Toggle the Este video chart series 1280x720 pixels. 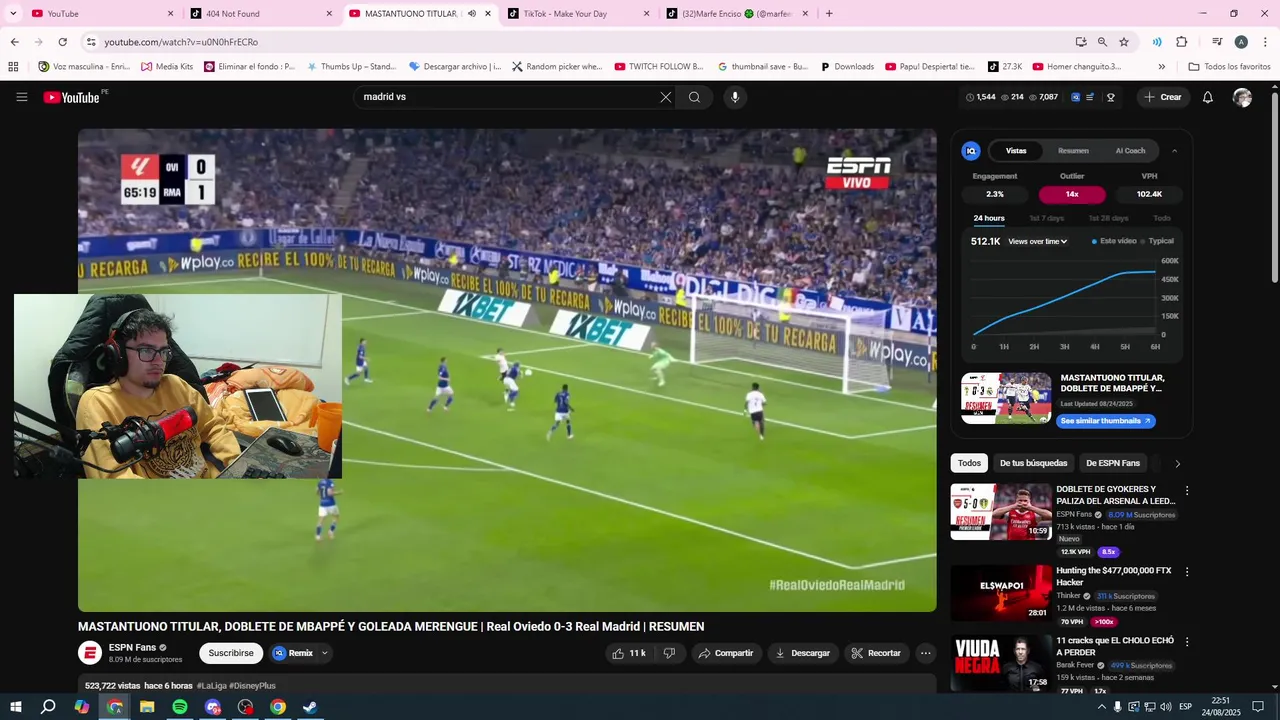[1114, 241]
